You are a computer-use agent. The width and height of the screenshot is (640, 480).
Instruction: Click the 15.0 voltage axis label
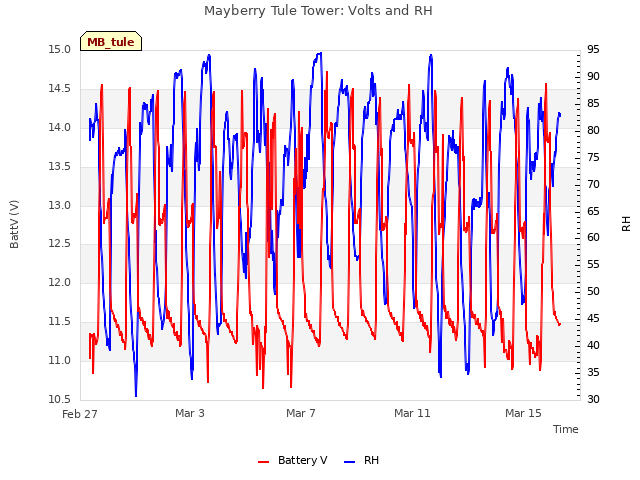[x=60, y=49]
